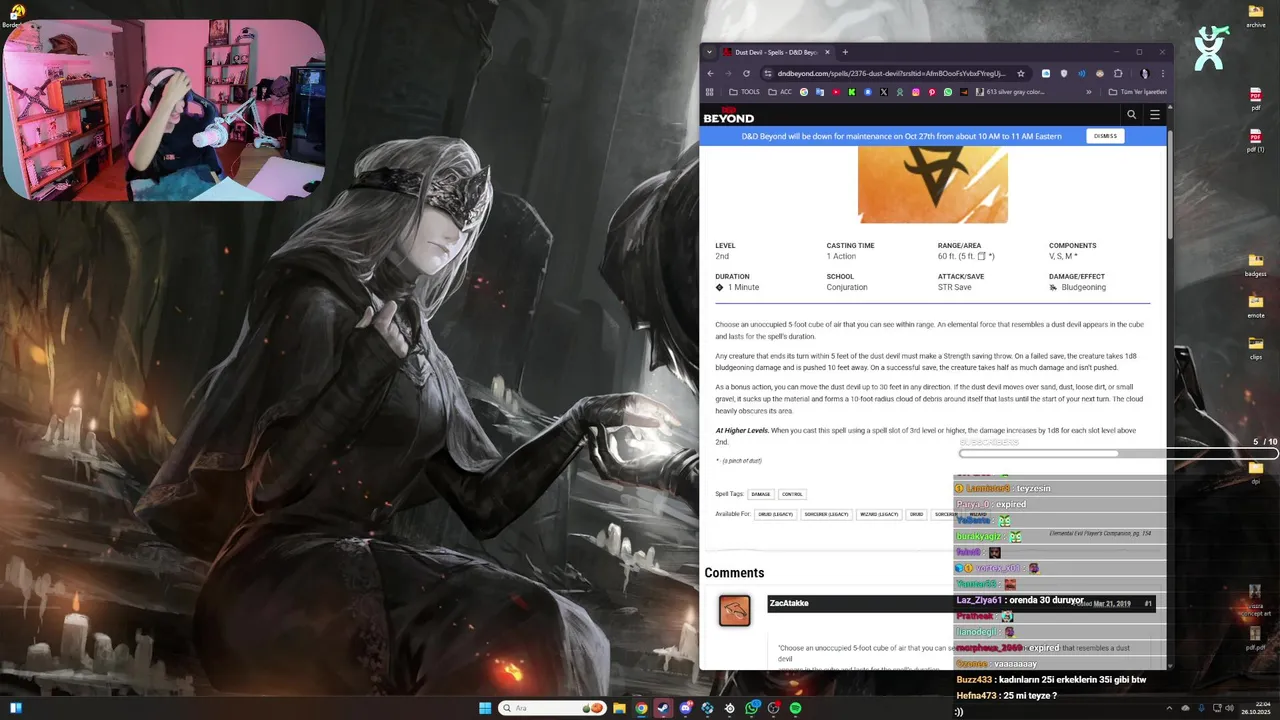Reload the Dust Devil page
The image size is (1280, 720).
746,73
